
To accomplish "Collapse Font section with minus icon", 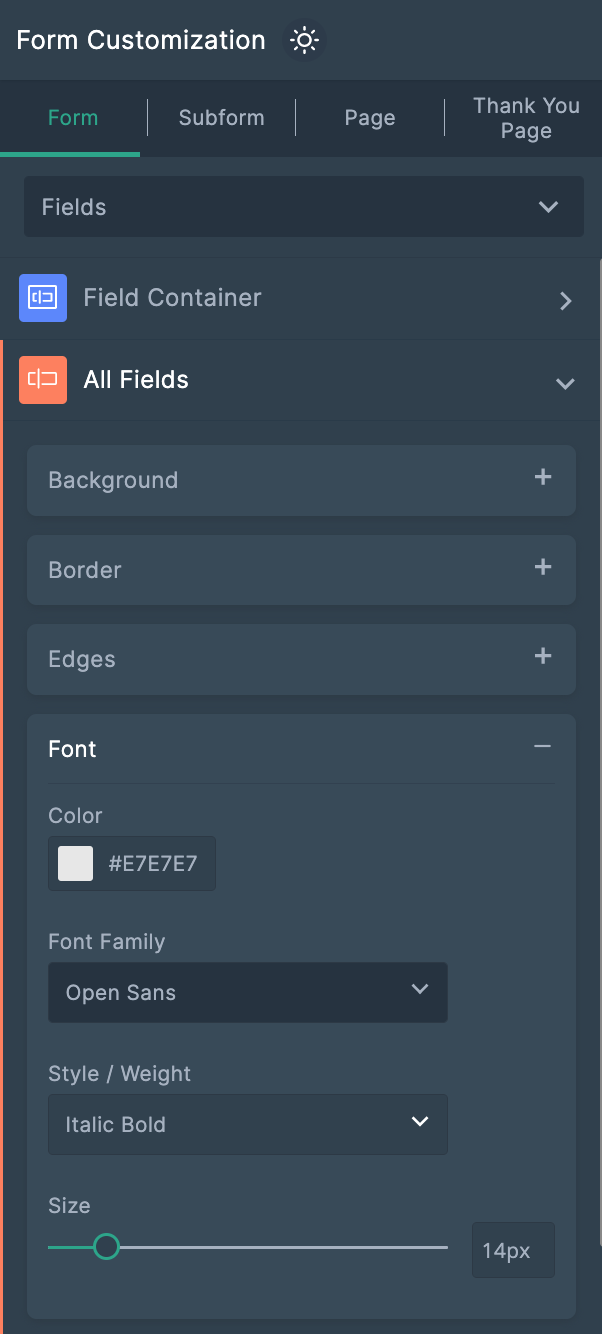I will [x=543, y=747].
